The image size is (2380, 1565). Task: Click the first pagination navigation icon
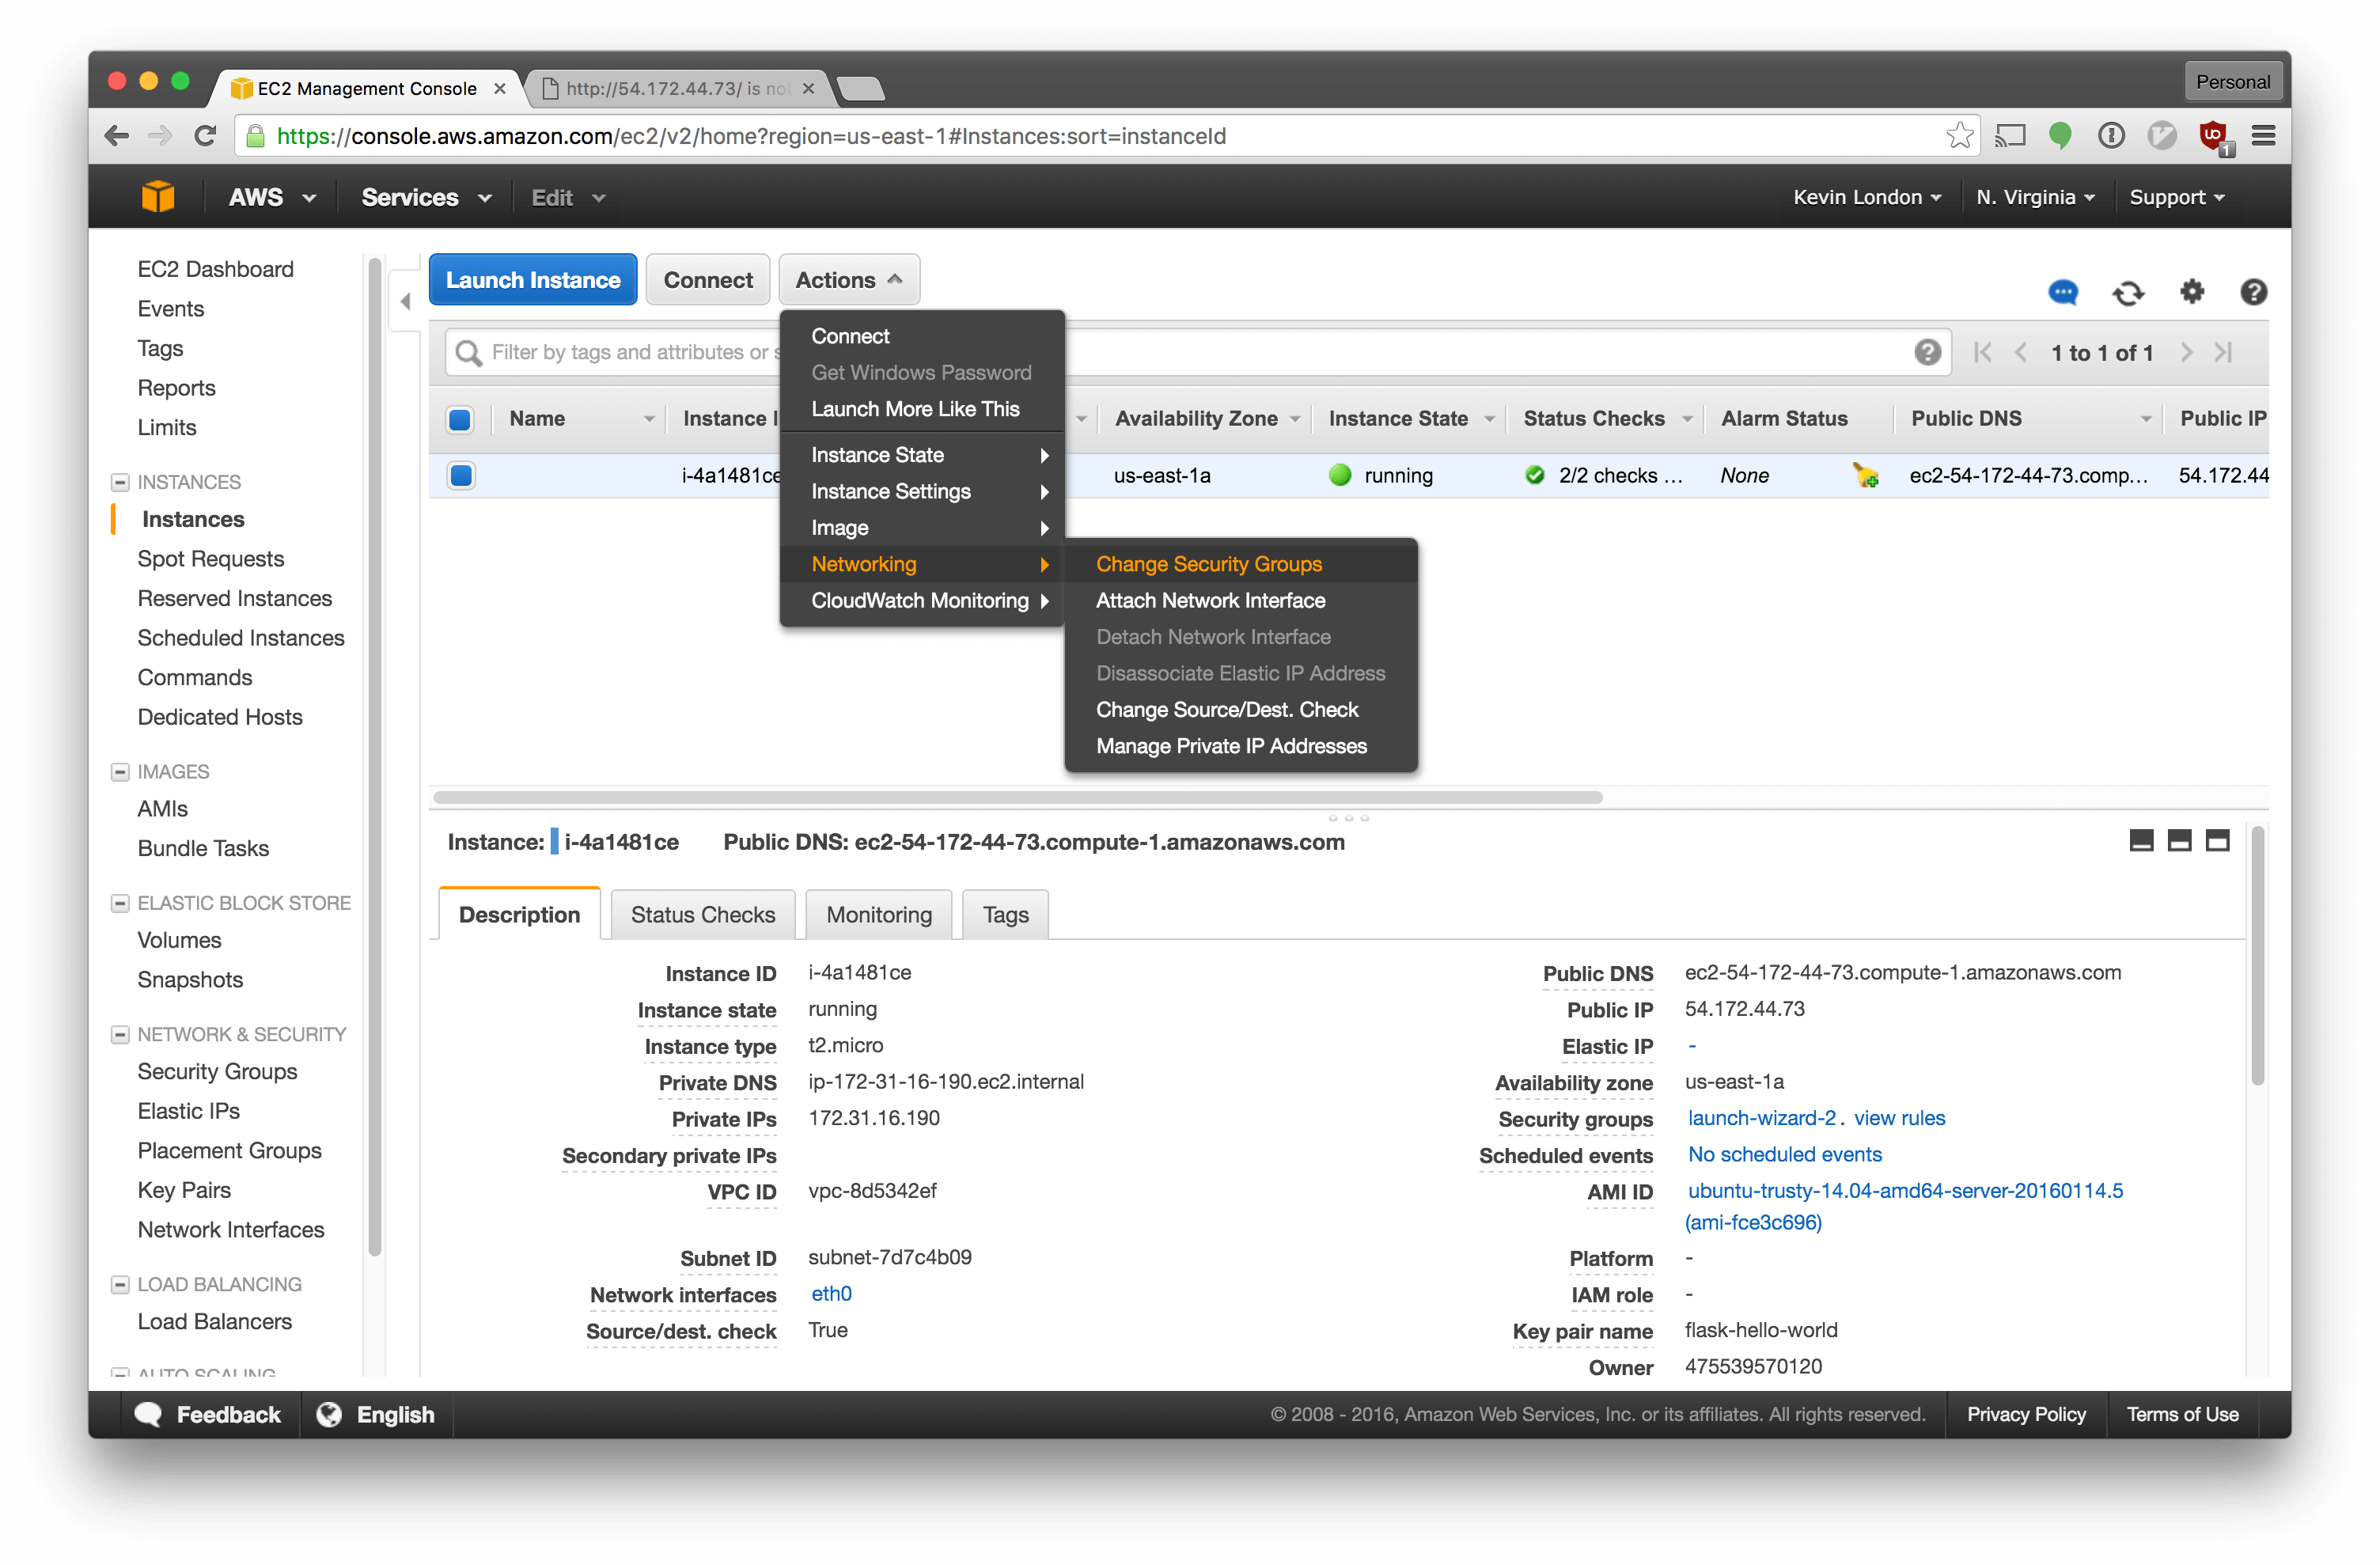1989,353
